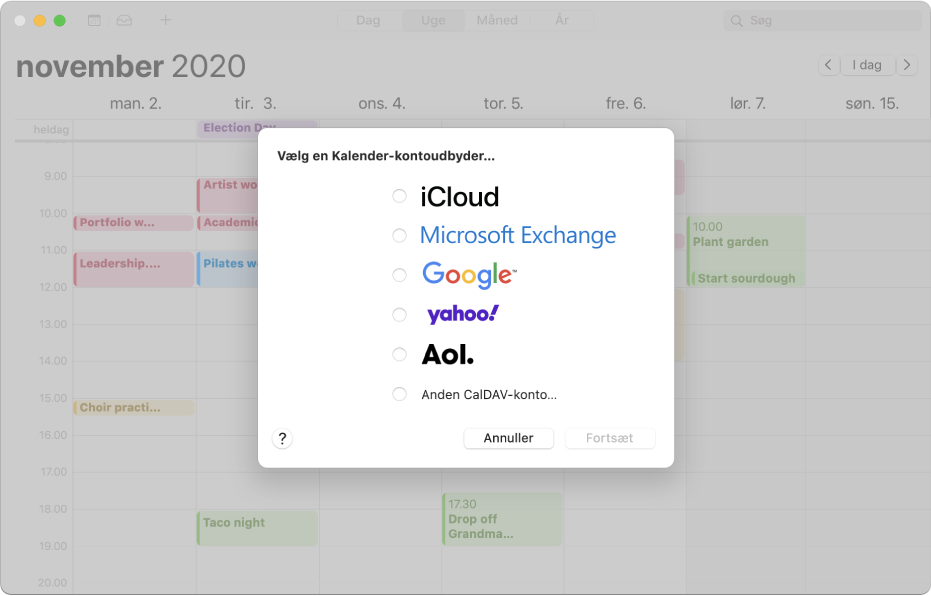Select the Yahoo radio button

click(400, 315)
